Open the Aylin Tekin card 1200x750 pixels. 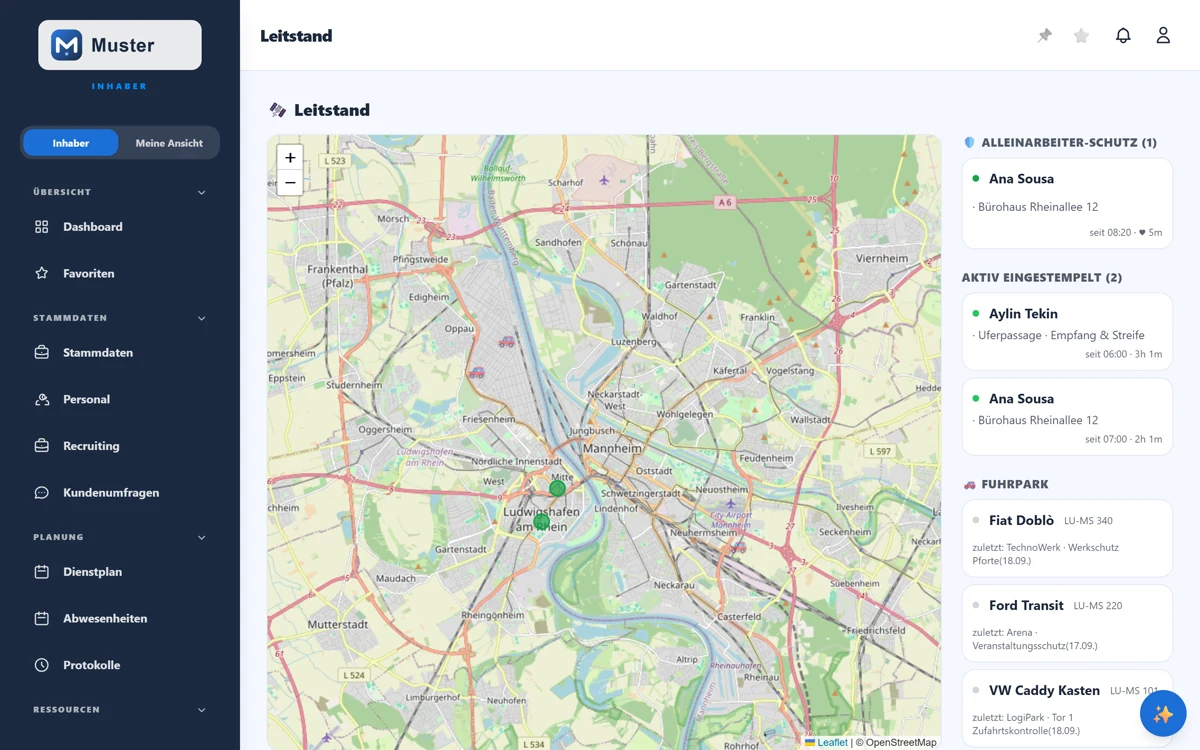click(1067, 332)
